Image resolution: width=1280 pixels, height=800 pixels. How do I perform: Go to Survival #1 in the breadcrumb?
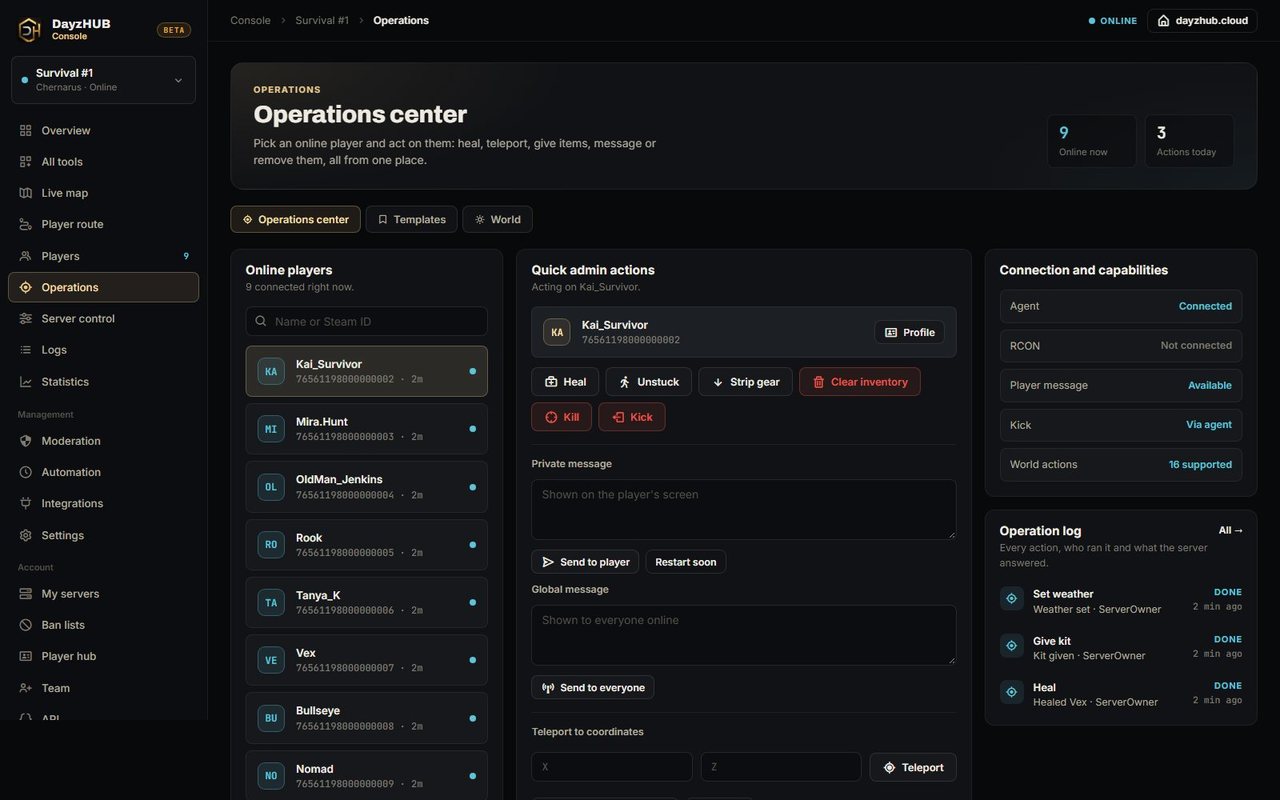point(322,20)
